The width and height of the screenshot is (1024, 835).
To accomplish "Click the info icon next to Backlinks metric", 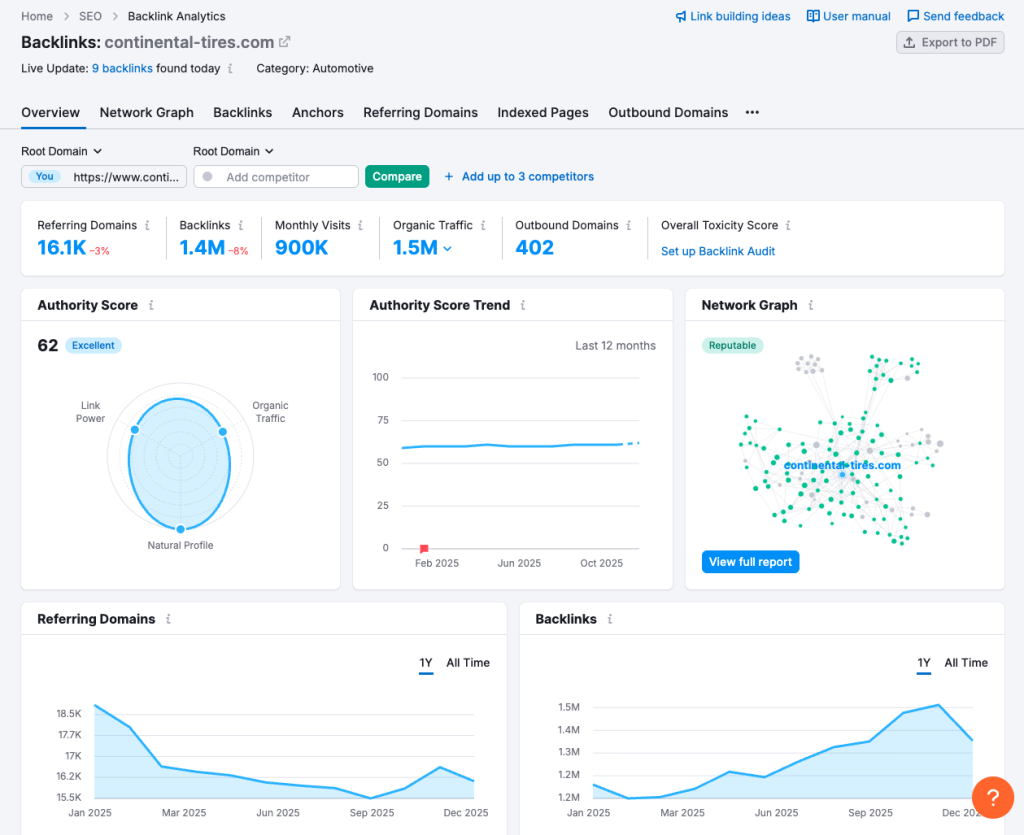I will pyautogui.click(x=242, y=225).
